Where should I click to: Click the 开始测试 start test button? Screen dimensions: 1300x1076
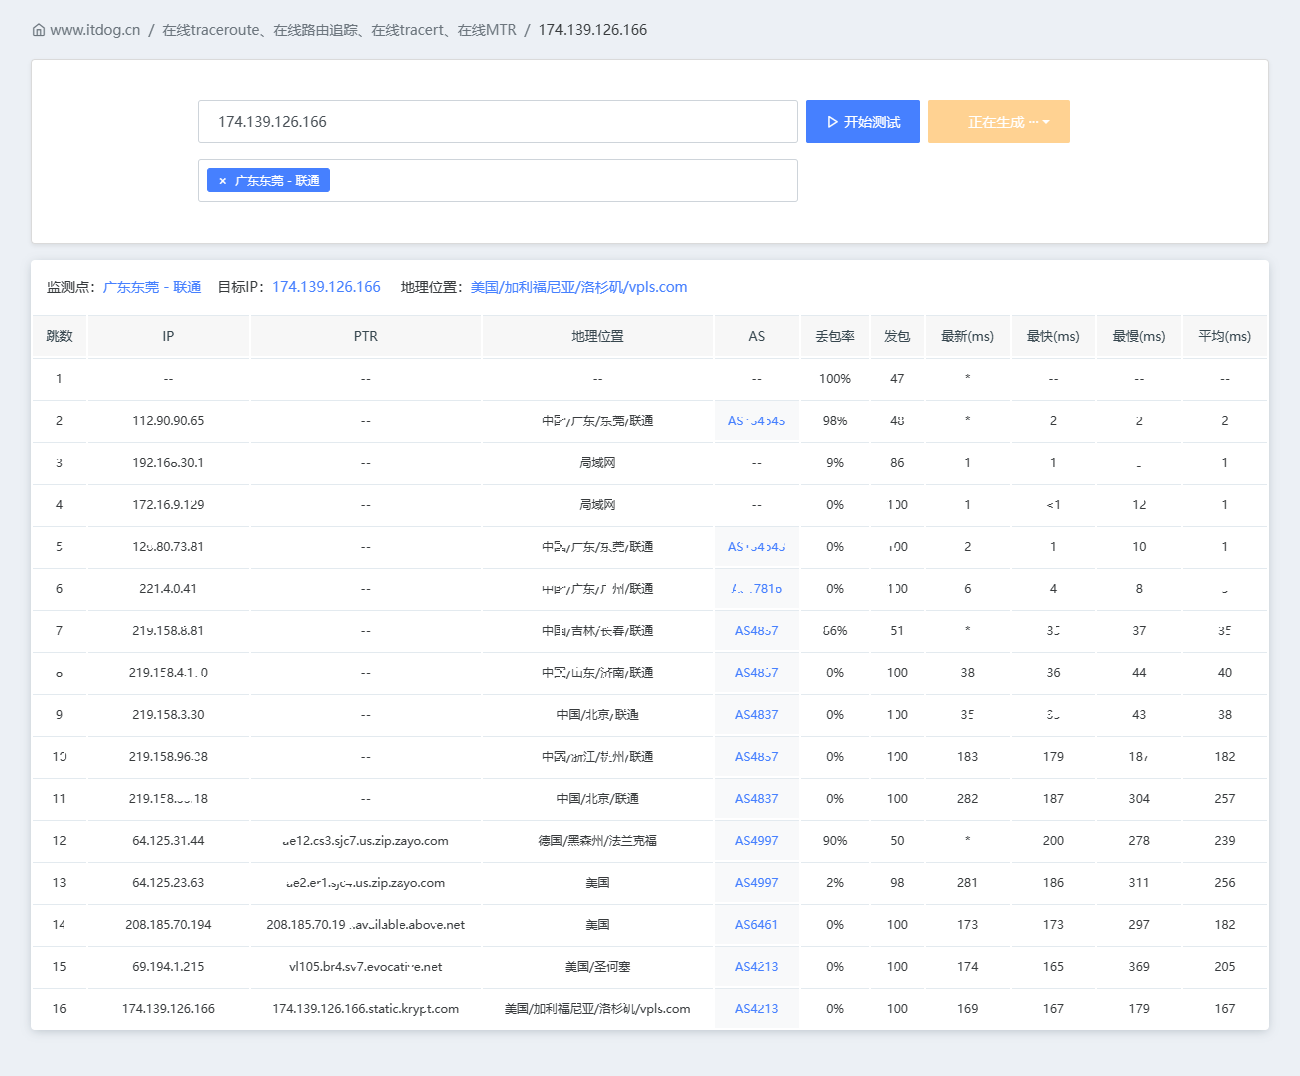863,122
